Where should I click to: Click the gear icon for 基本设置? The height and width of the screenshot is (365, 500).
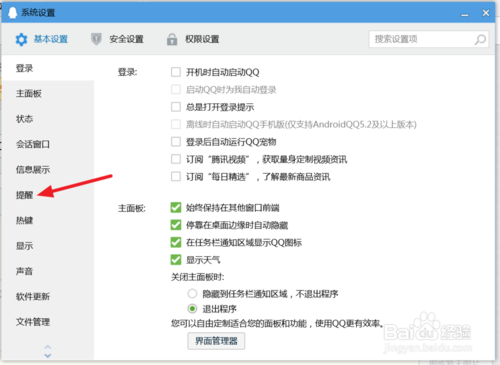point(21,40)
